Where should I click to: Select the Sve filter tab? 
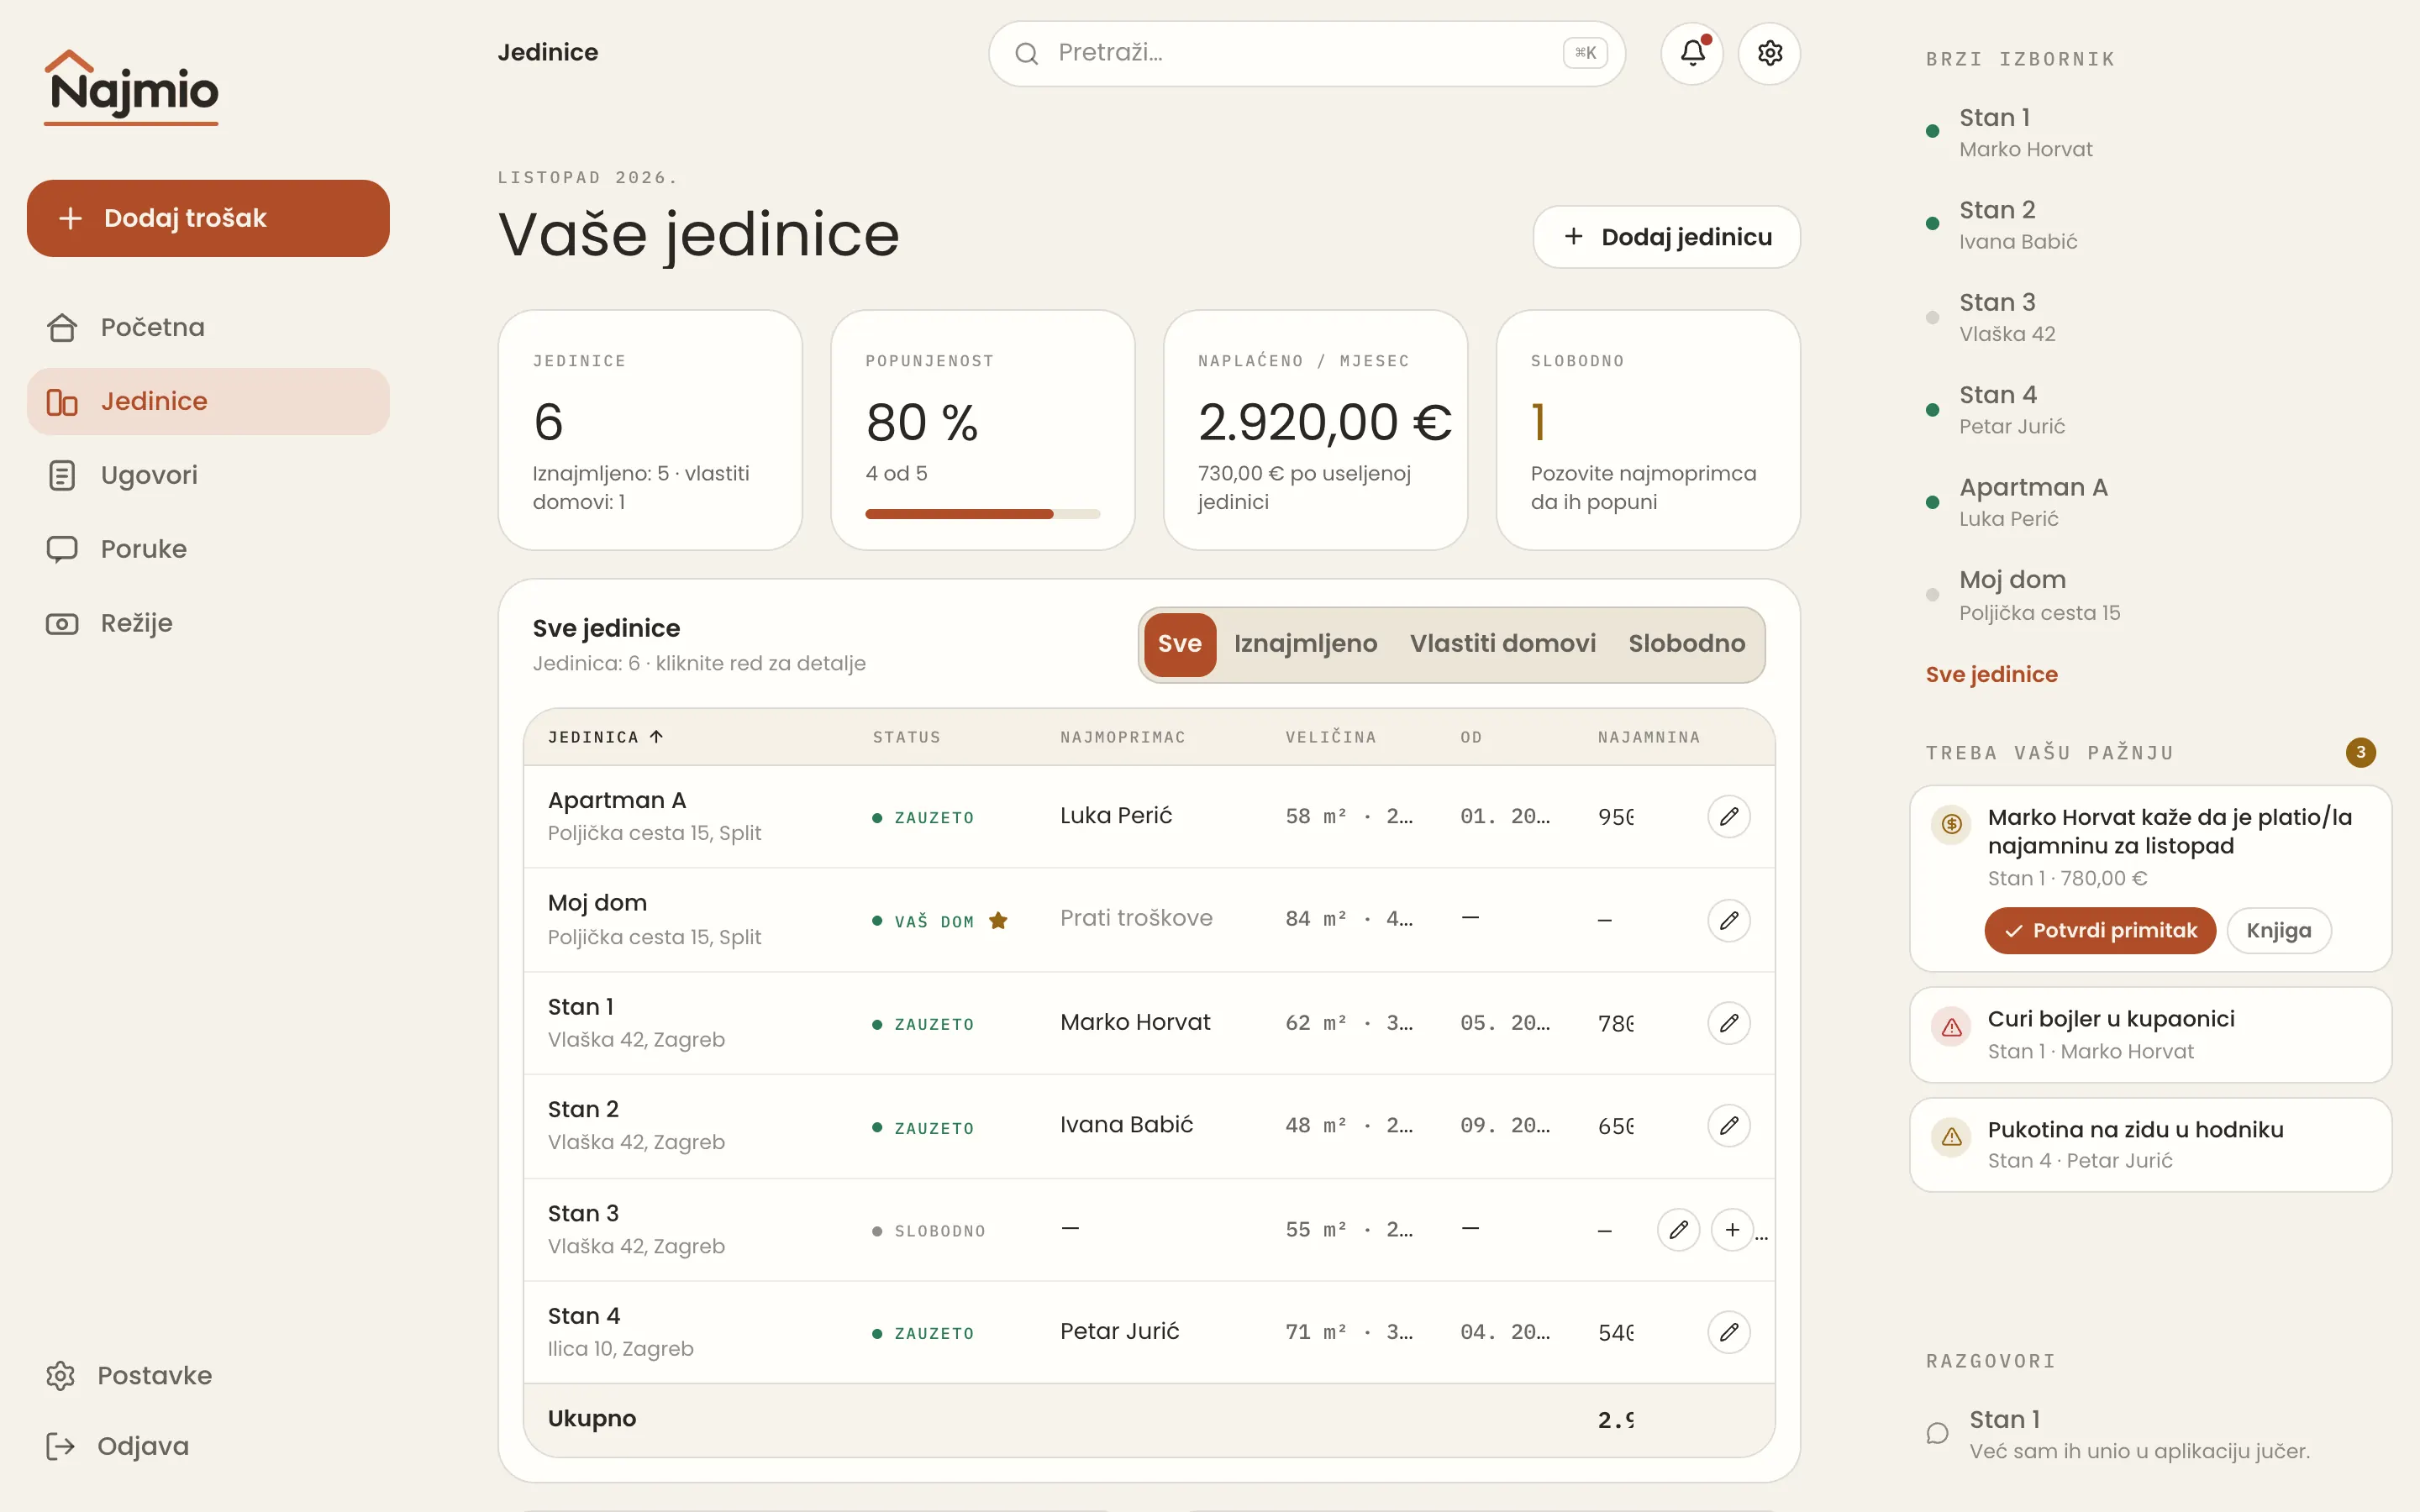pos(1179,644)
